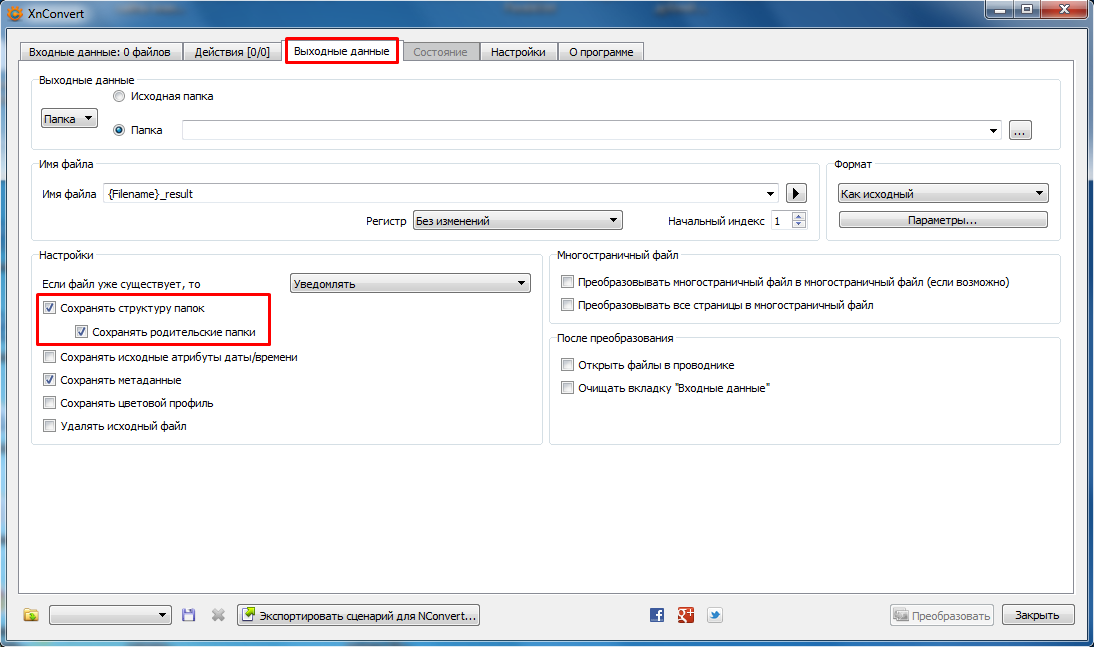
Task: Switch to 'Действия [0/0]' tab
Action: point(232,52)
